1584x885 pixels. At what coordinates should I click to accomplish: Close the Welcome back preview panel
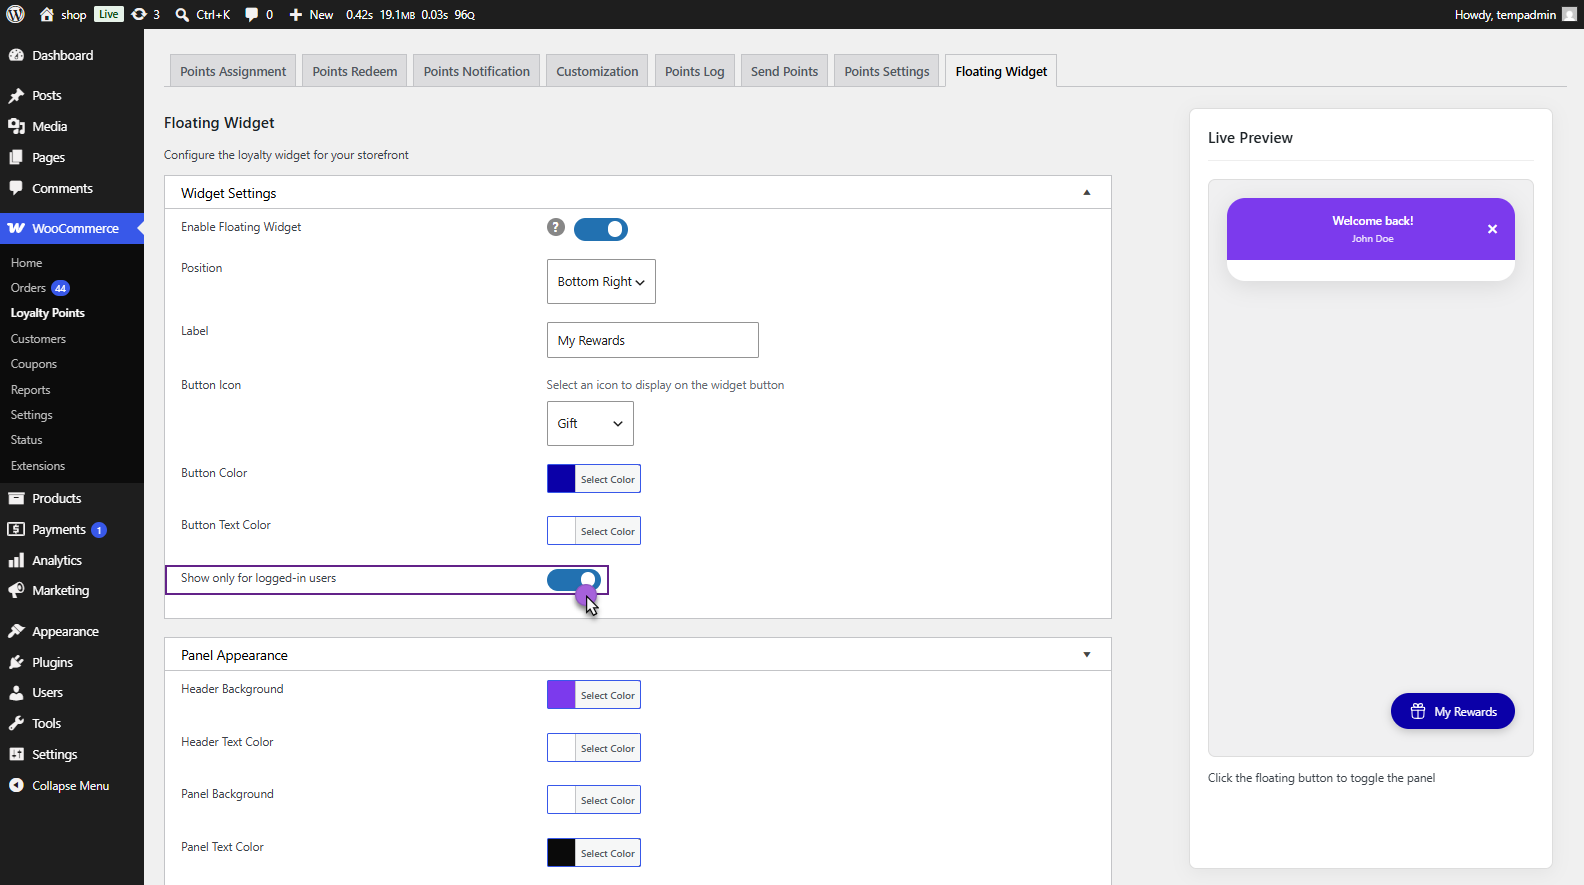click(x=1492, y=229)
